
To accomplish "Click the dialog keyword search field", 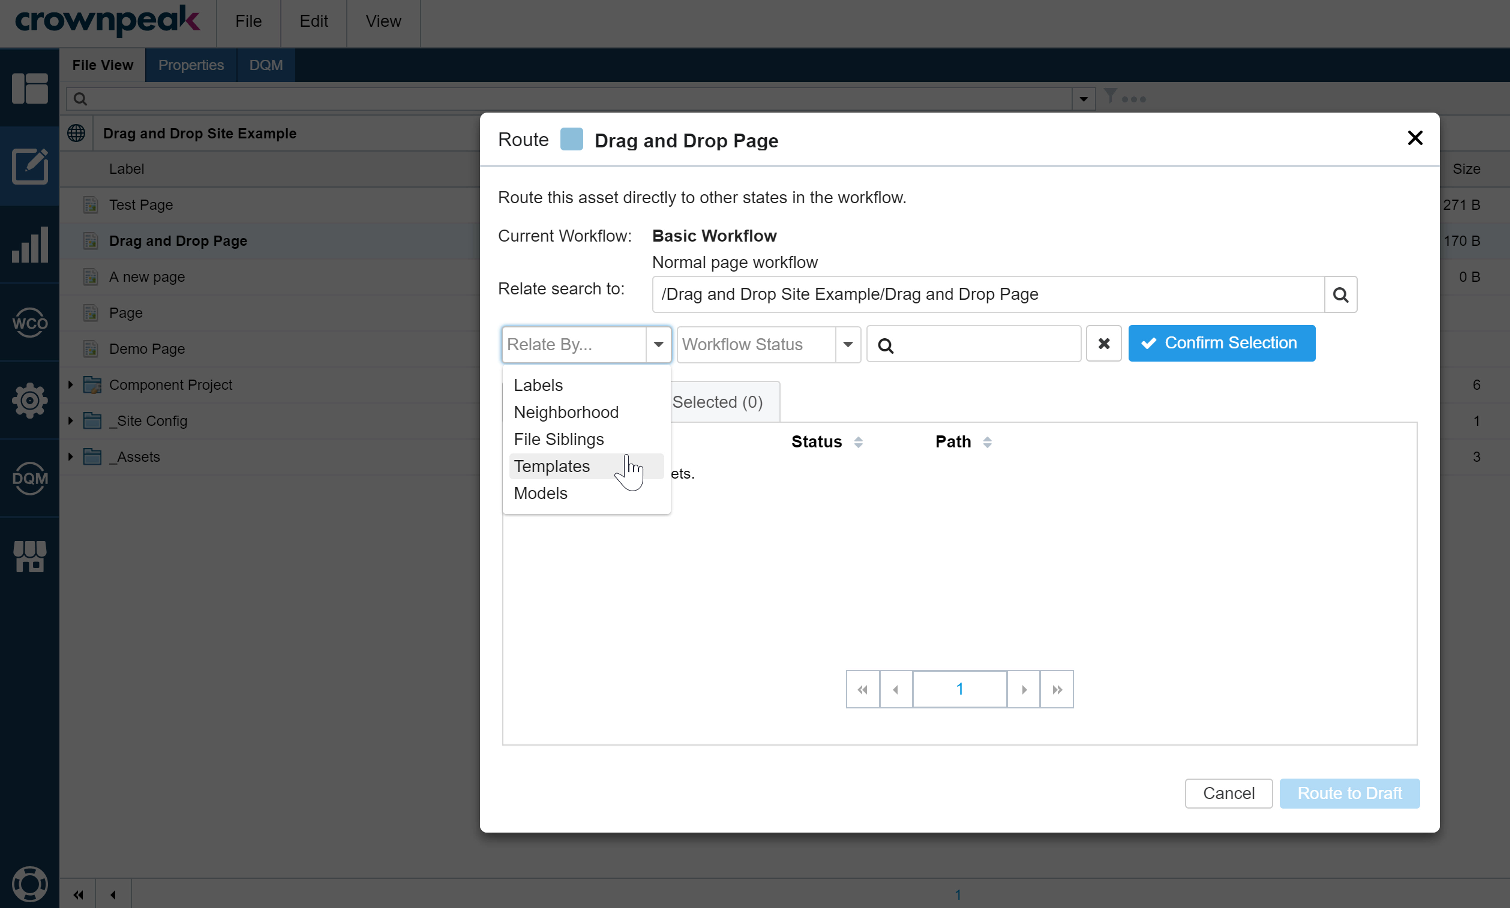I will pos(974,344).
